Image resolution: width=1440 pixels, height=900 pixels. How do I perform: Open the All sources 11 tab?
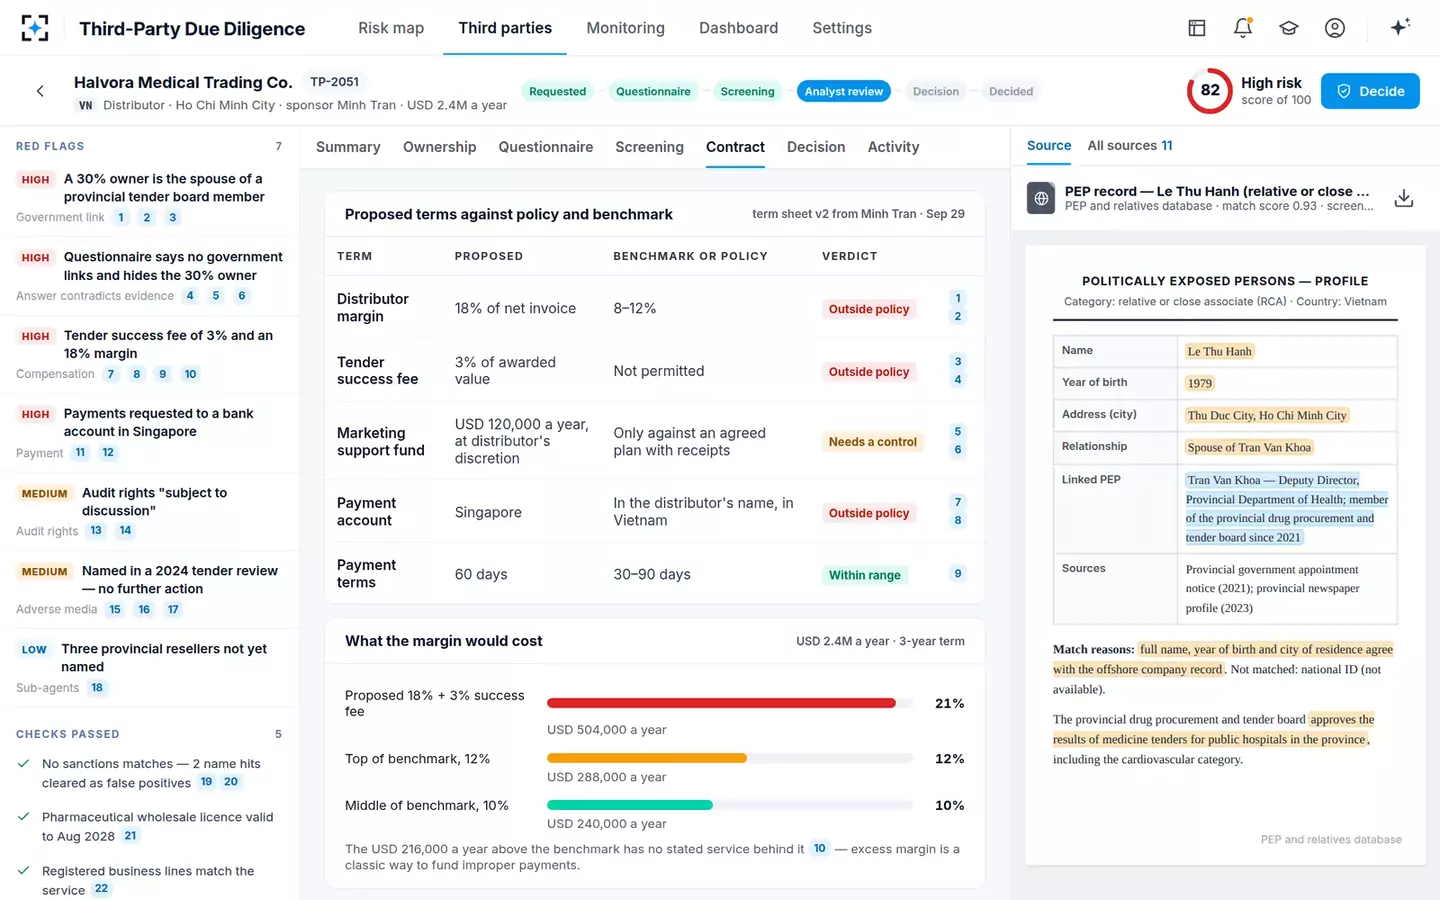pyautogui.click(x=1130, y=146)
